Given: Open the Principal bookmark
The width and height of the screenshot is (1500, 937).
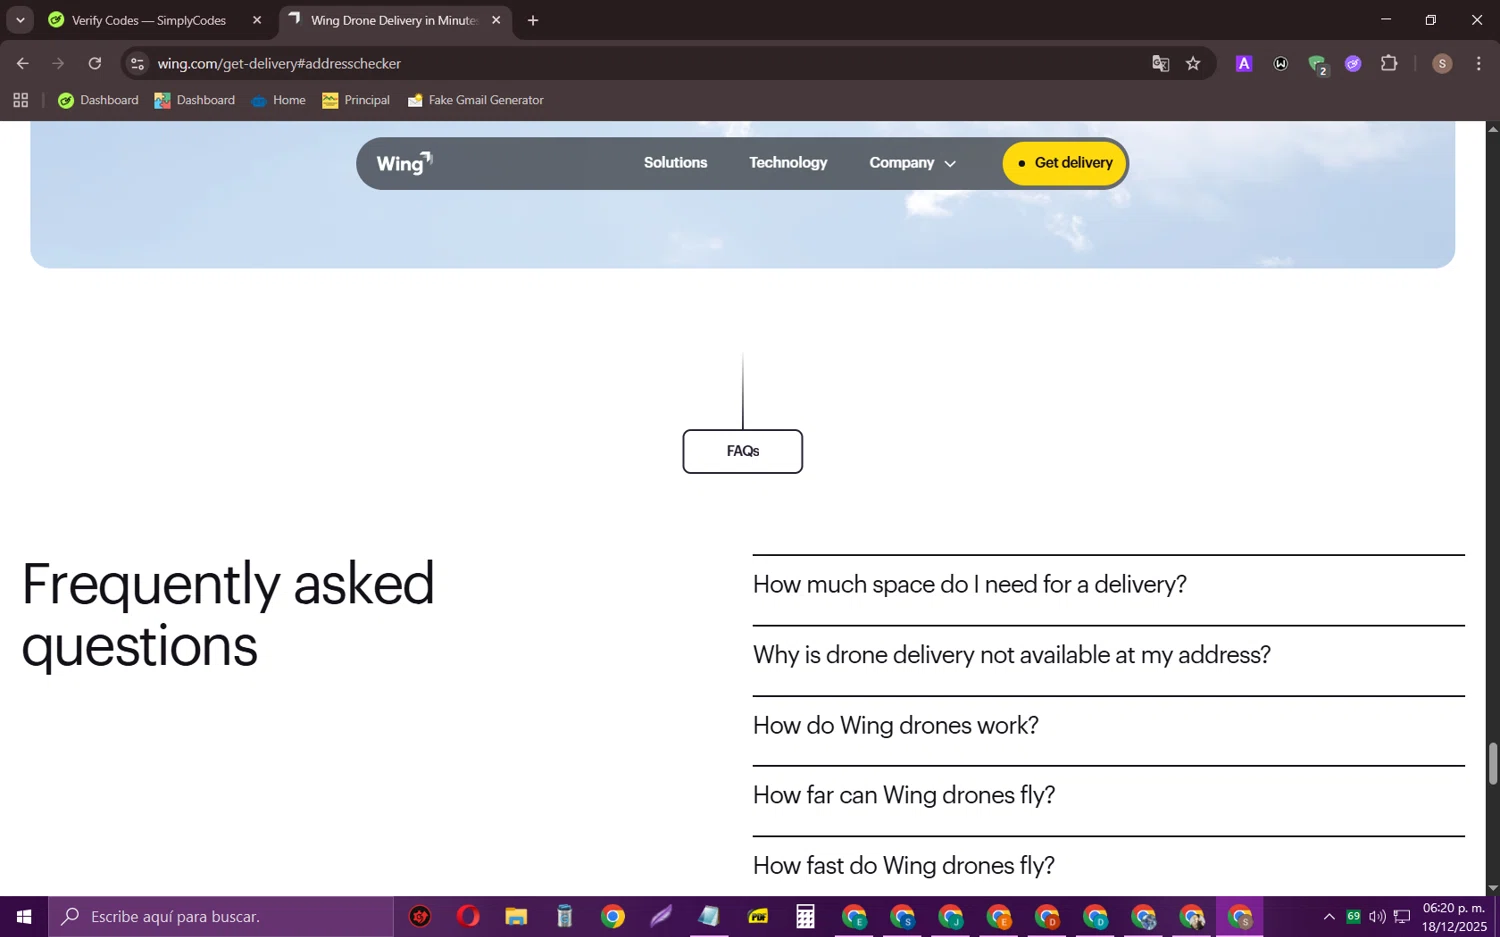Looking at the screenshot, I should [x=356, y=100].
